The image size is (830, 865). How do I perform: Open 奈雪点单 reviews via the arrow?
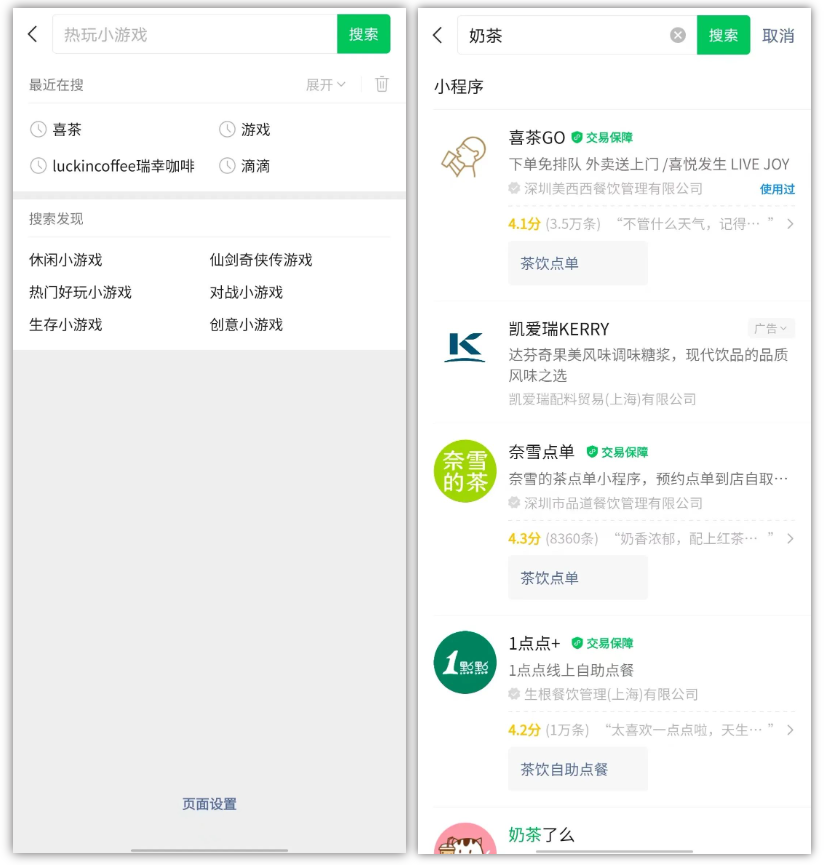tap(790, 538)
